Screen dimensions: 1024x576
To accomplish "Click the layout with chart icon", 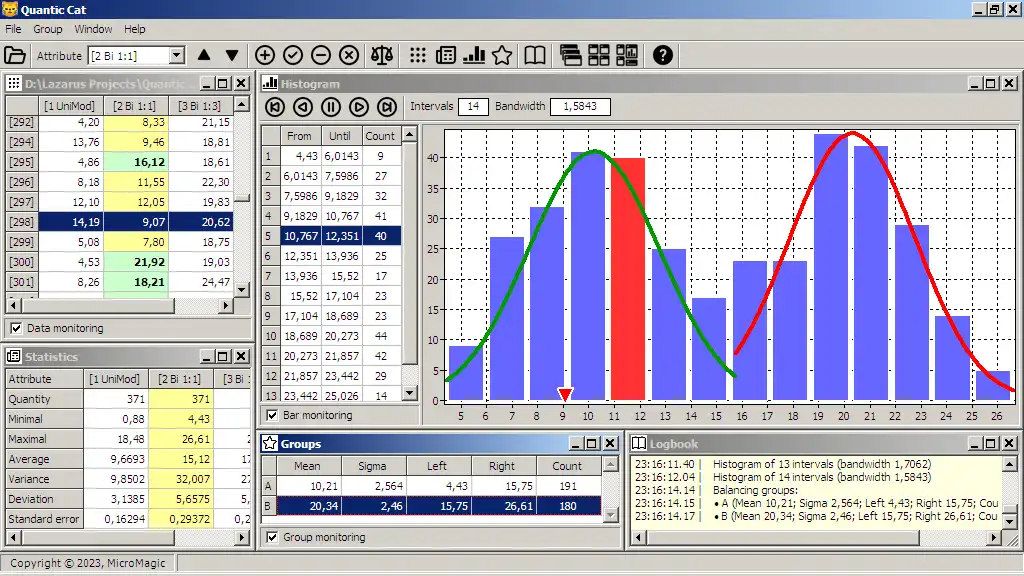I will 626,56.
